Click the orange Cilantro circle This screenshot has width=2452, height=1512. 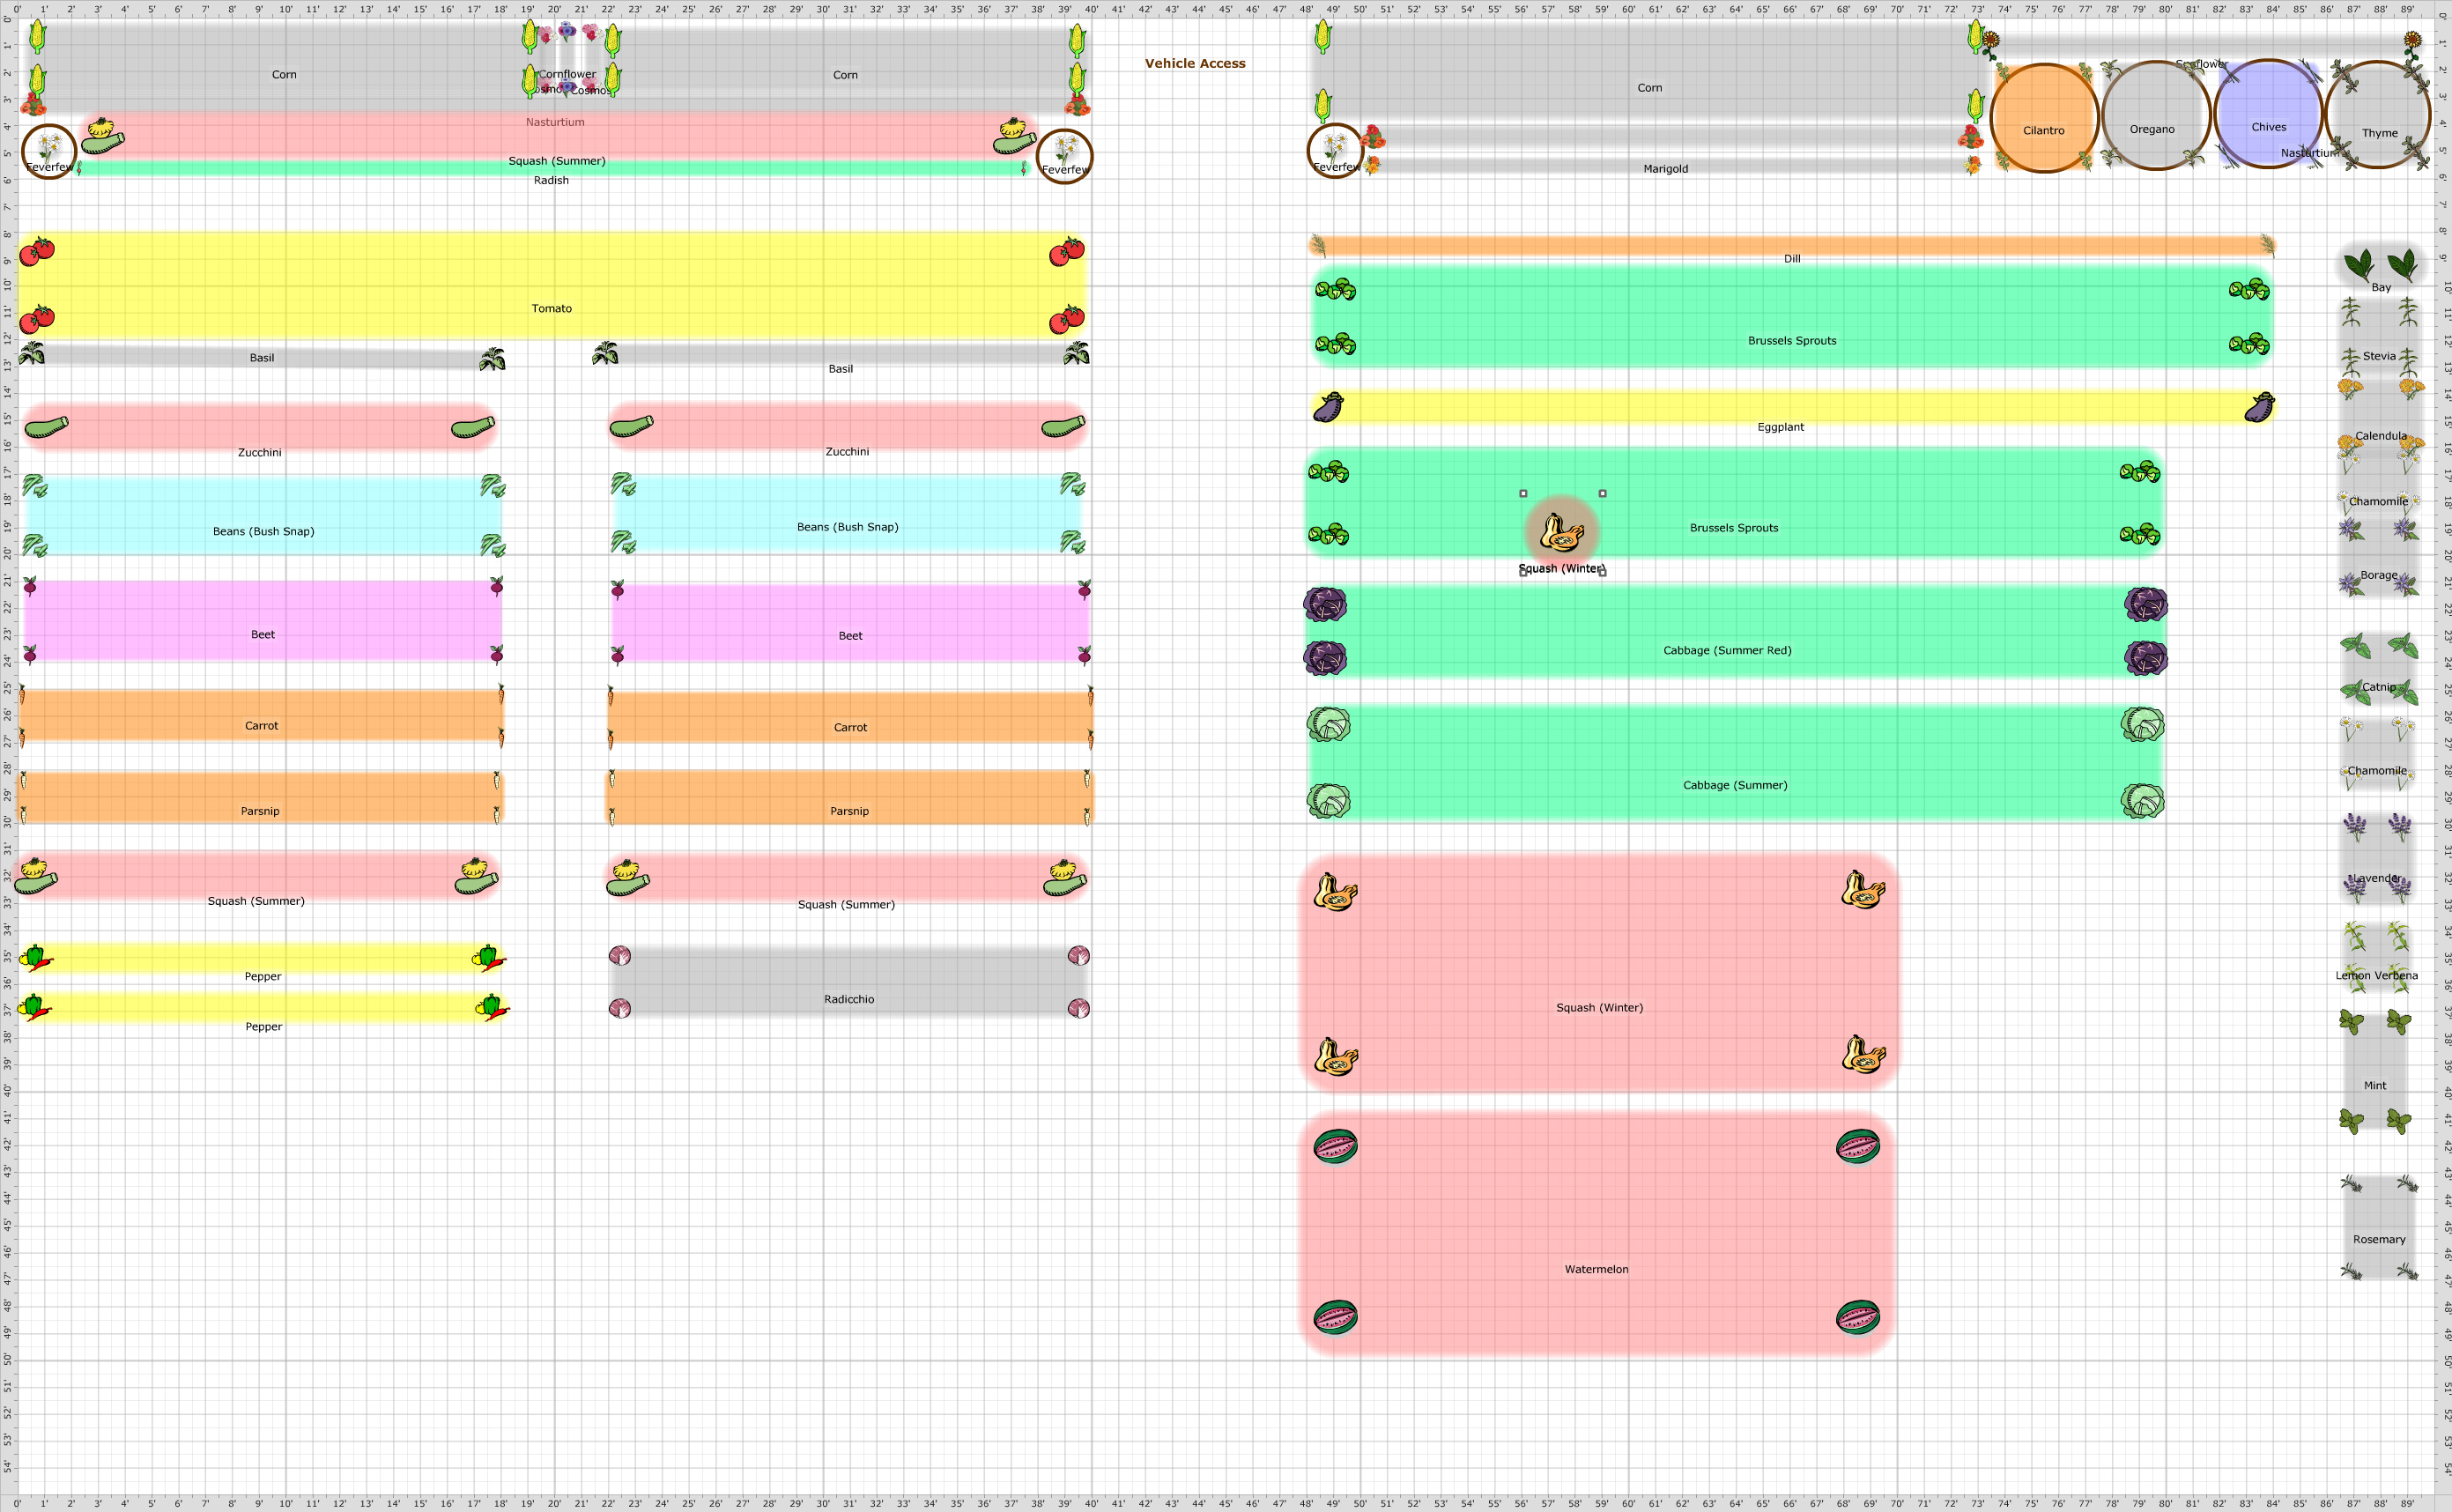click(x=2044, y=118)
